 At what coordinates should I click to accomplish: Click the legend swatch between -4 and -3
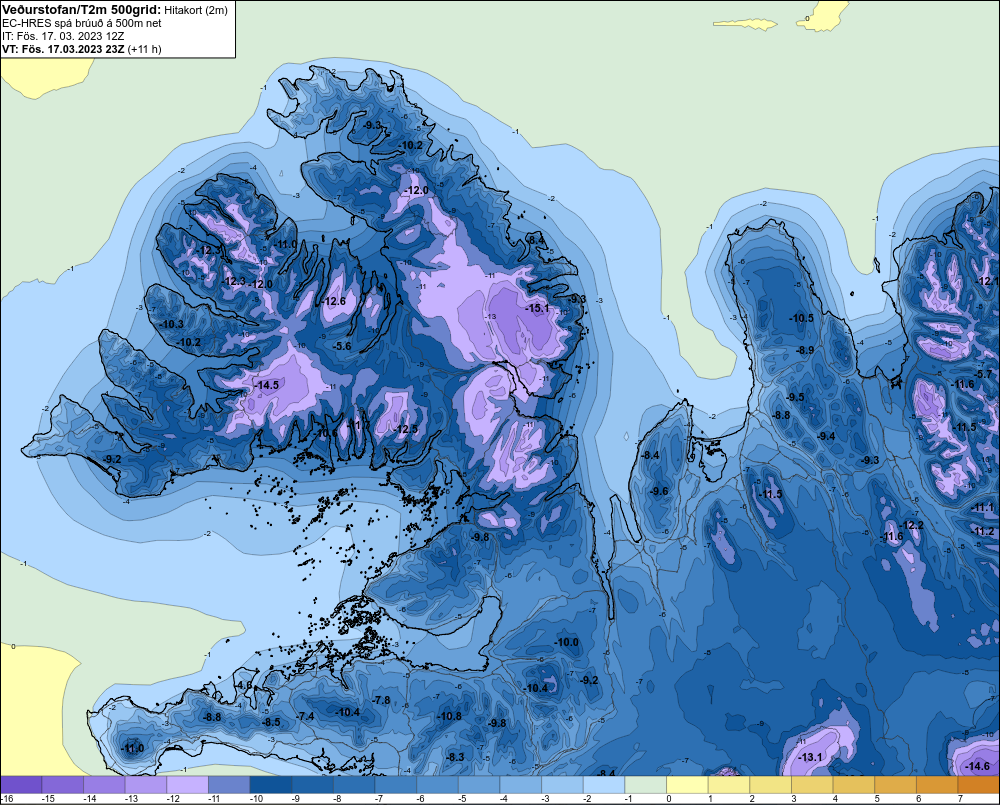pyautogui.click(x=521, y=785)
